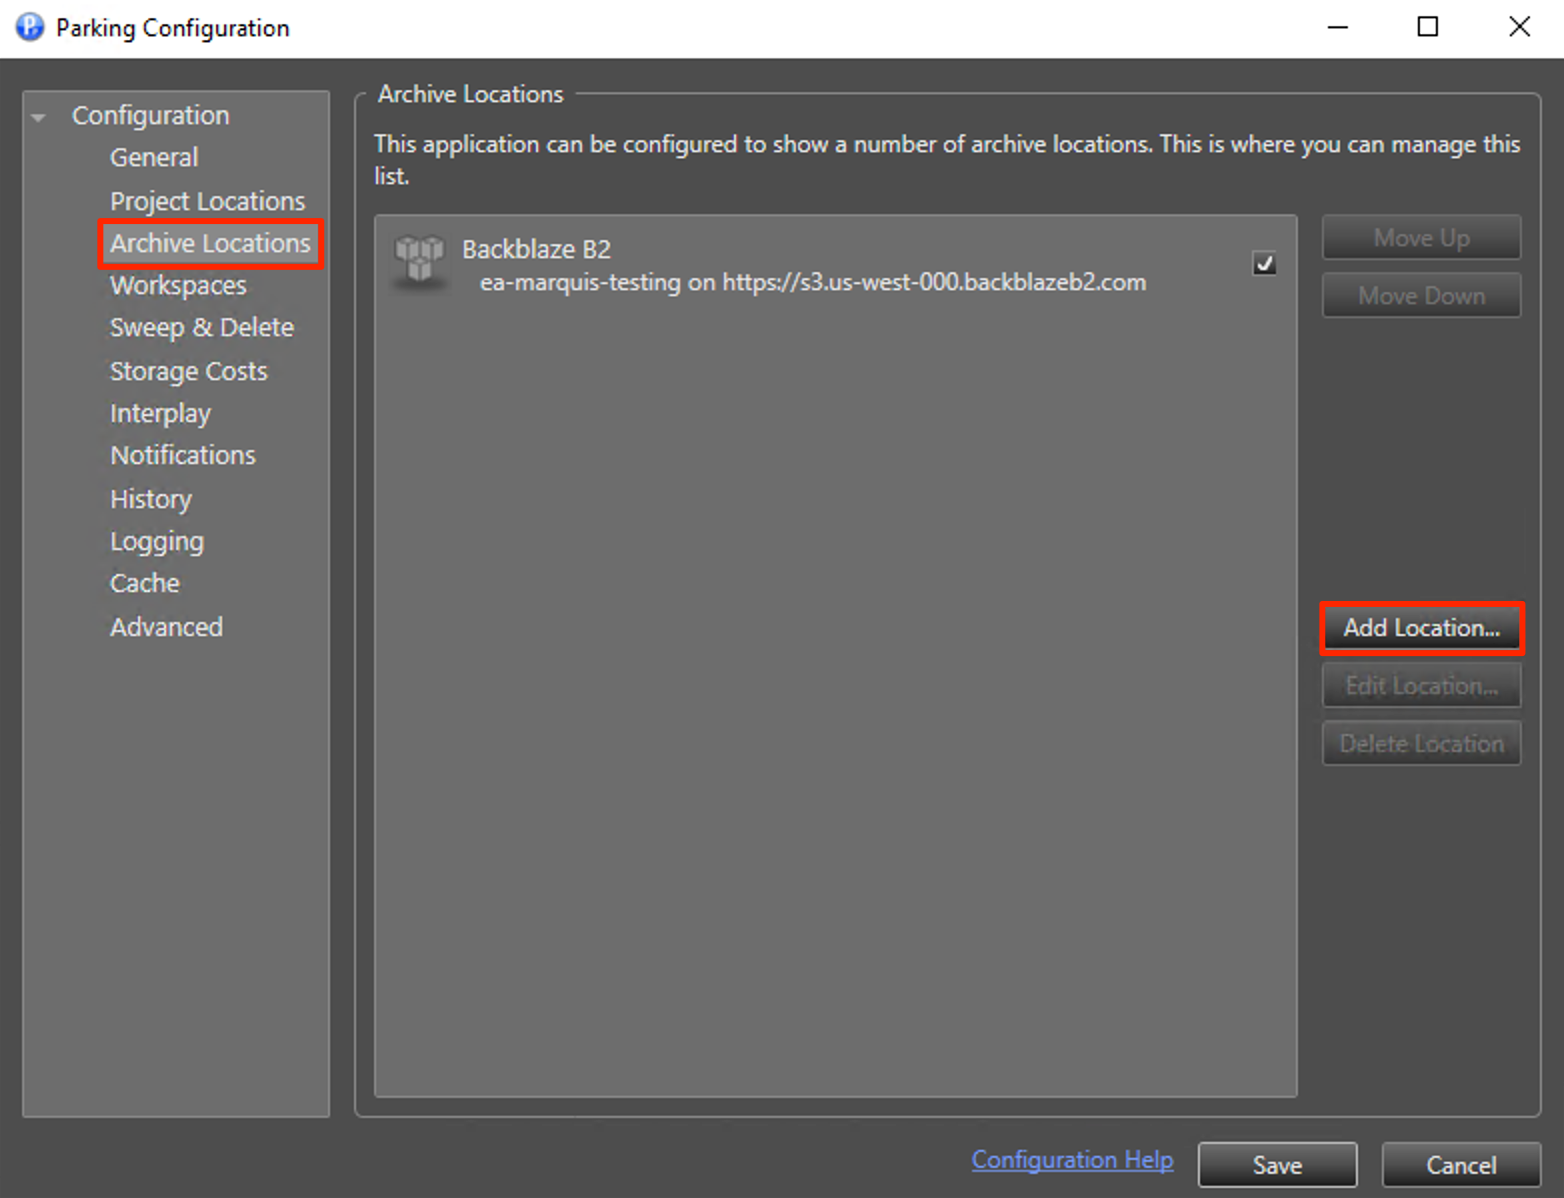Screen dimensions: 1564x1198
Task: Open the Logging settings page
Action: 157,541
